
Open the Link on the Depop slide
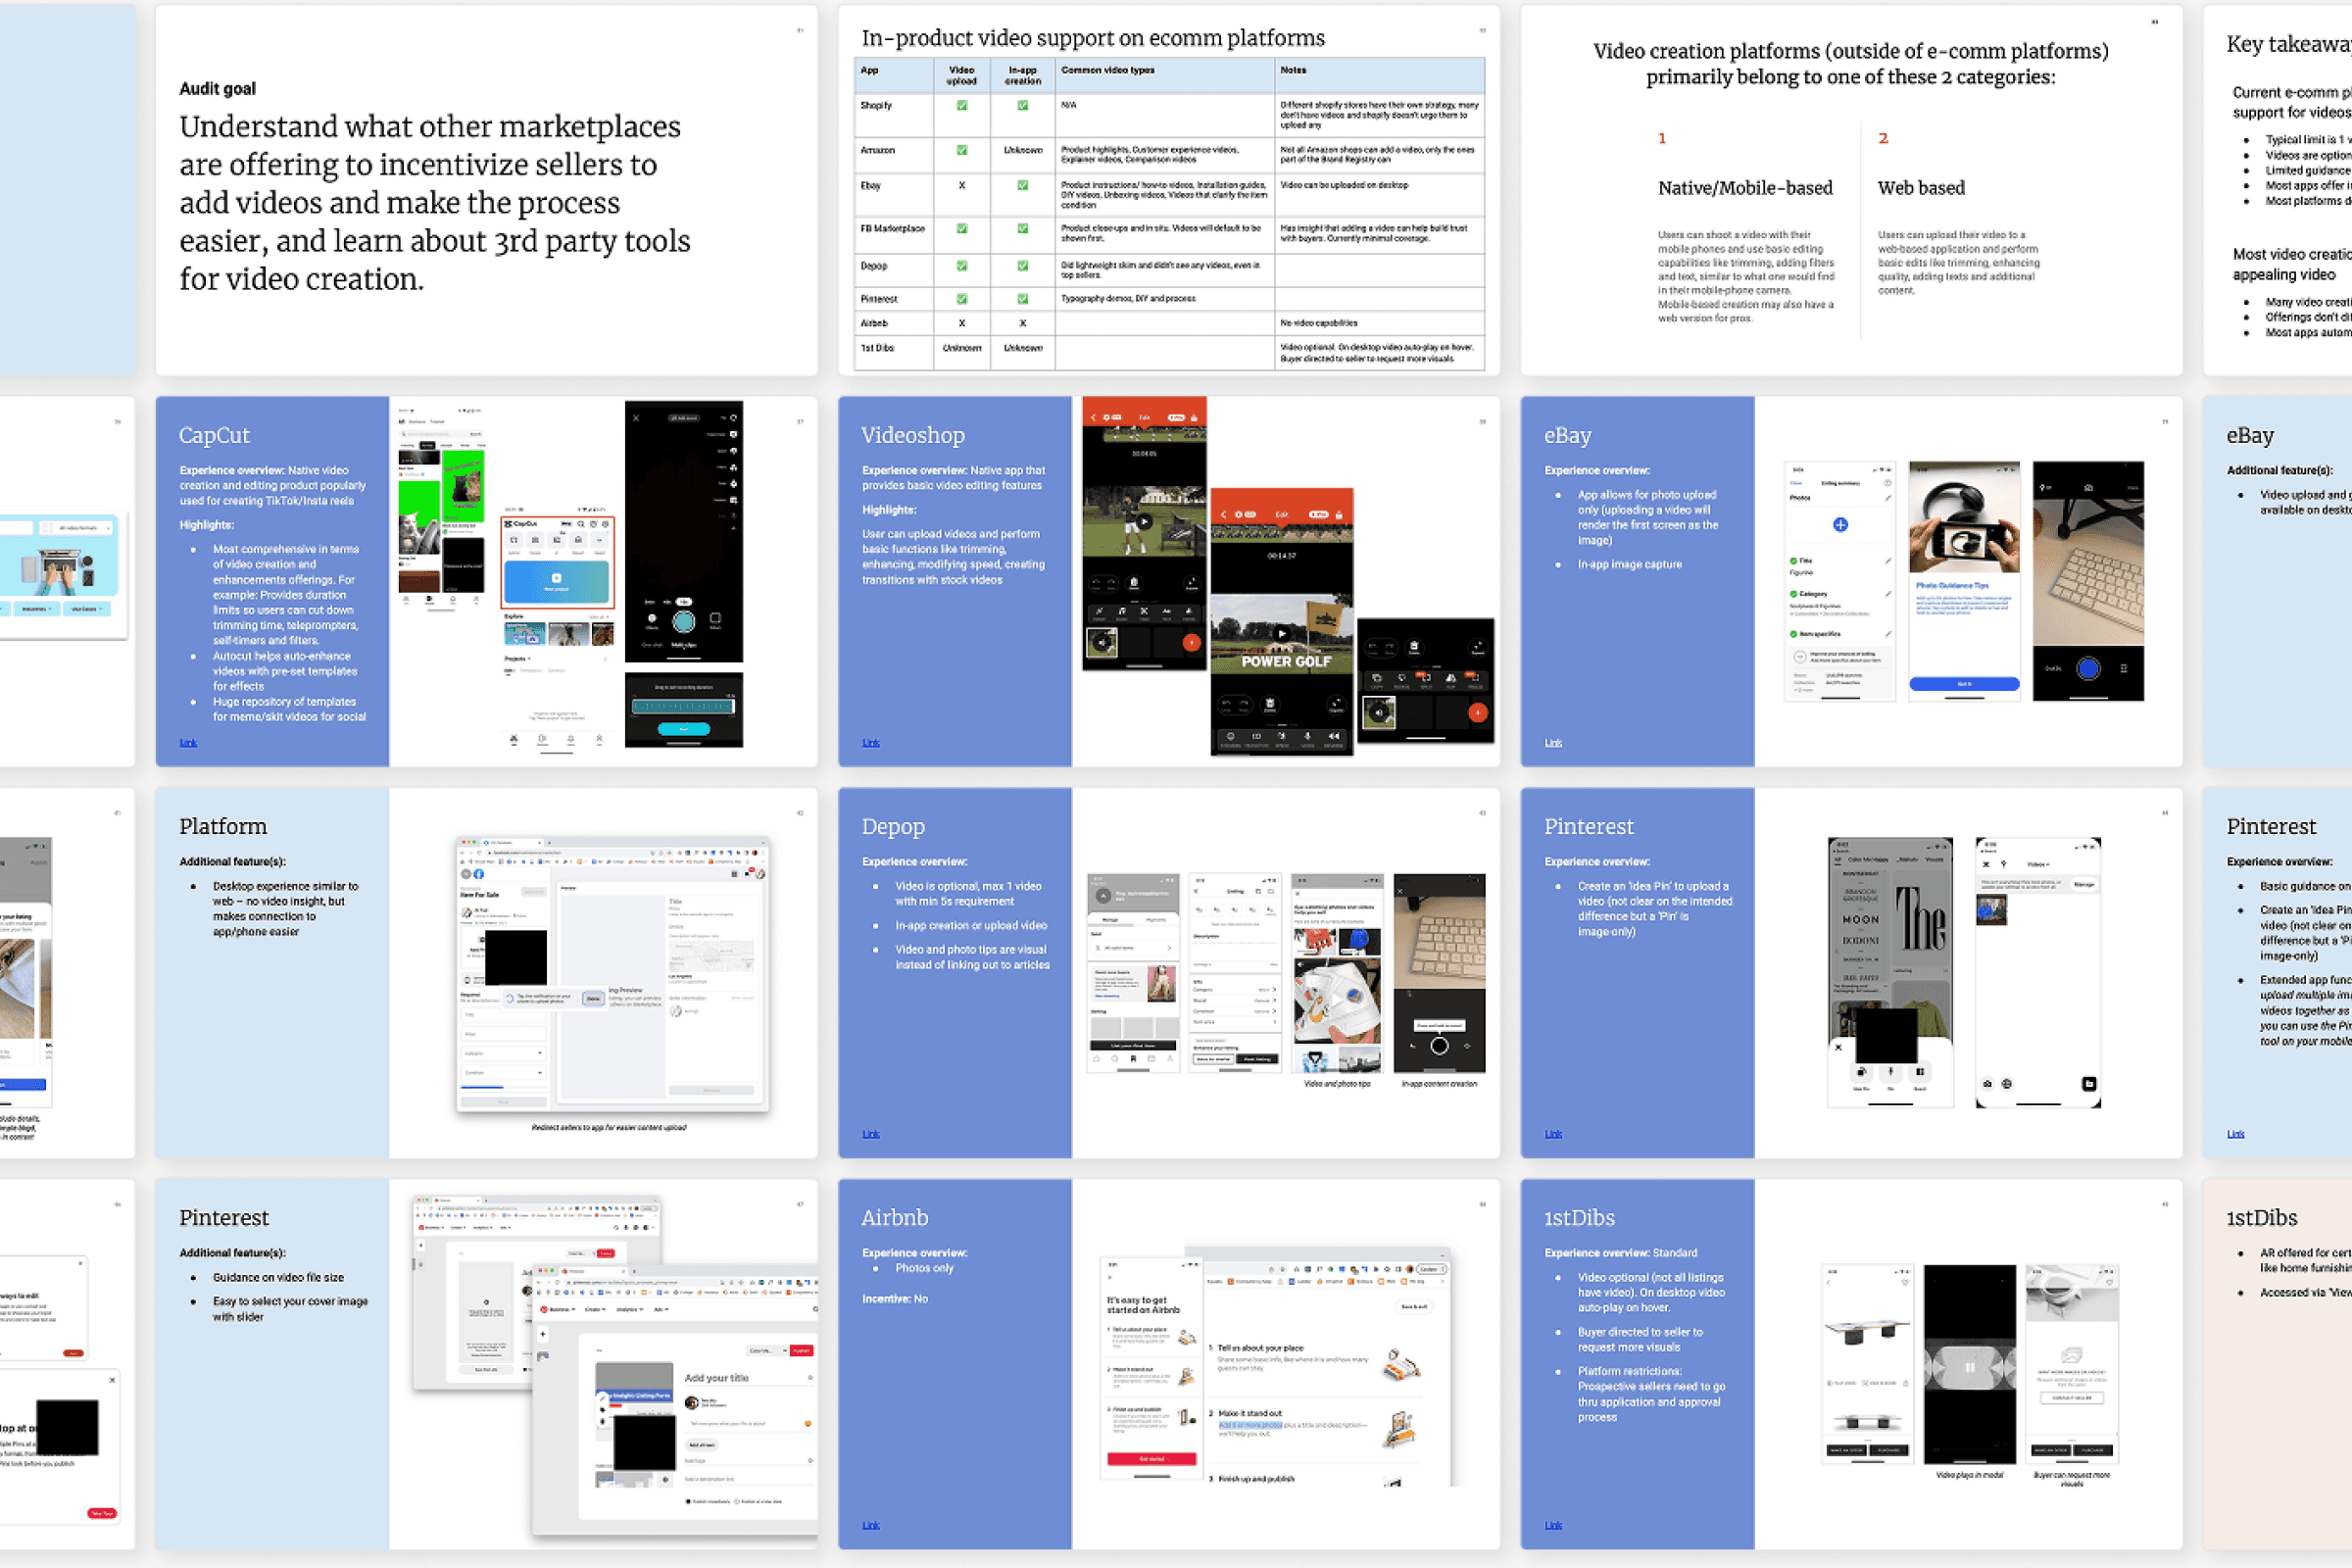click(x=870, y=1134)
